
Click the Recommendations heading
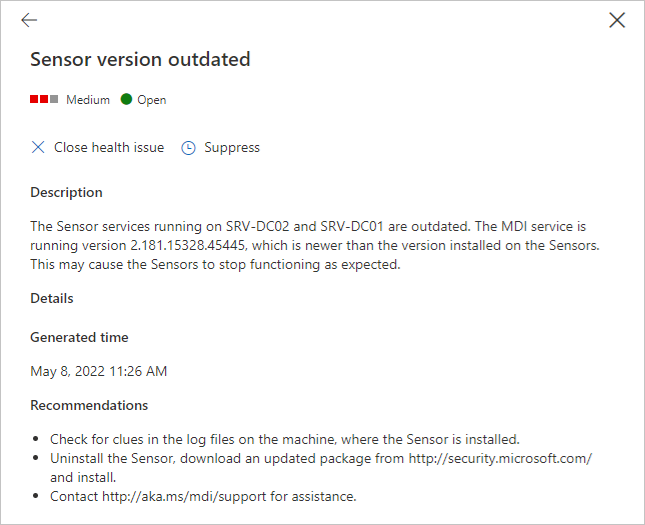[x=89, y=405]
